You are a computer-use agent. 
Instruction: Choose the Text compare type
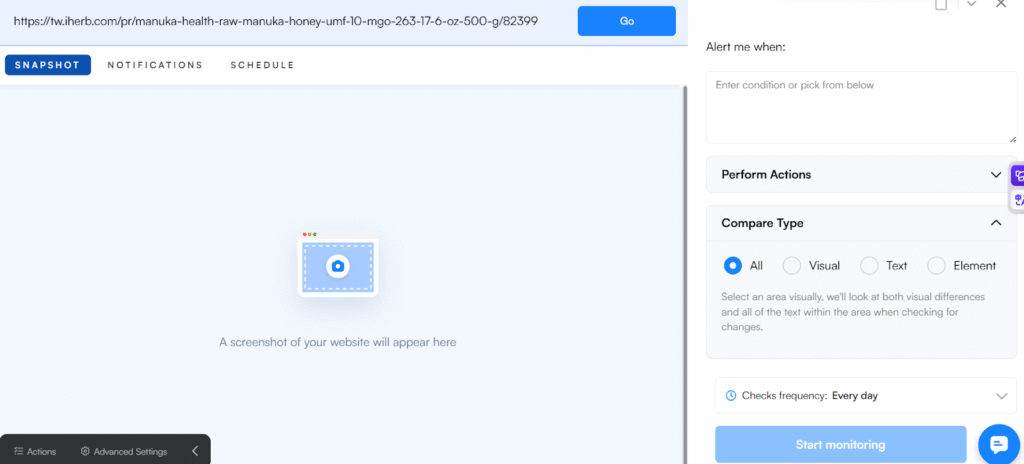coord(869,266)
